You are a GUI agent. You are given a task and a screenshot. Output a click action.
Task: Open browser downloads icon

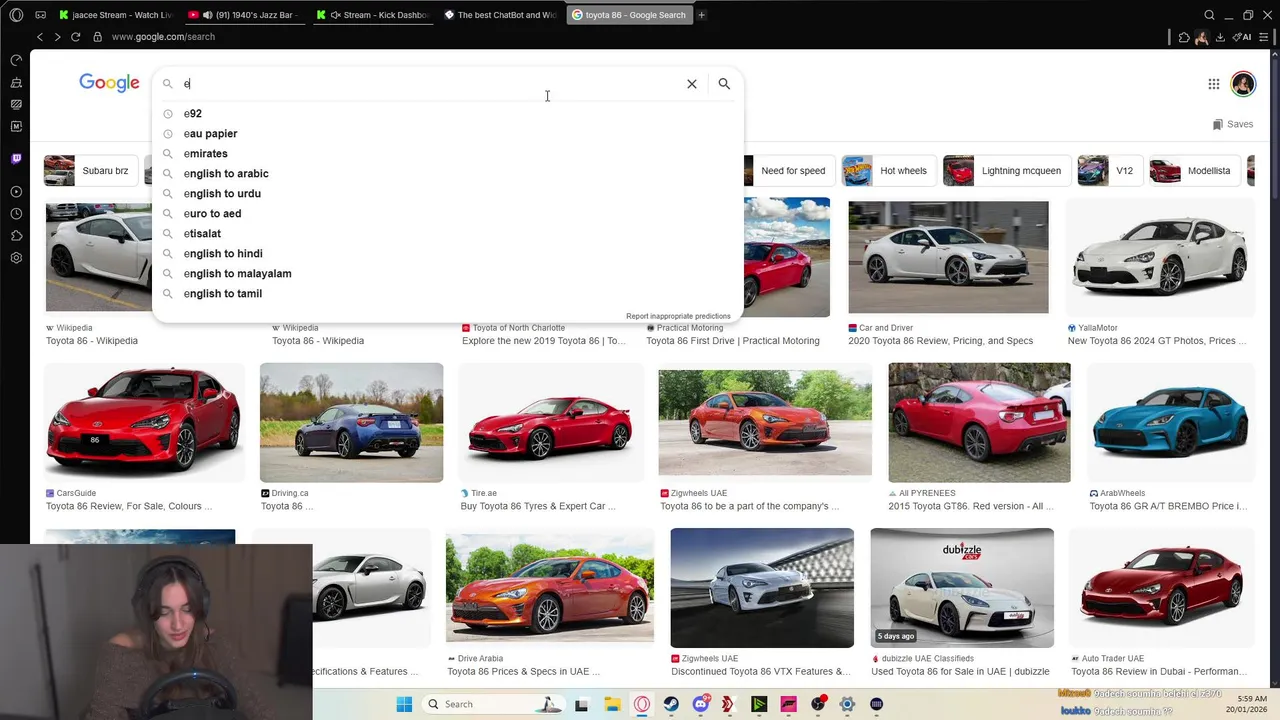1220,37
